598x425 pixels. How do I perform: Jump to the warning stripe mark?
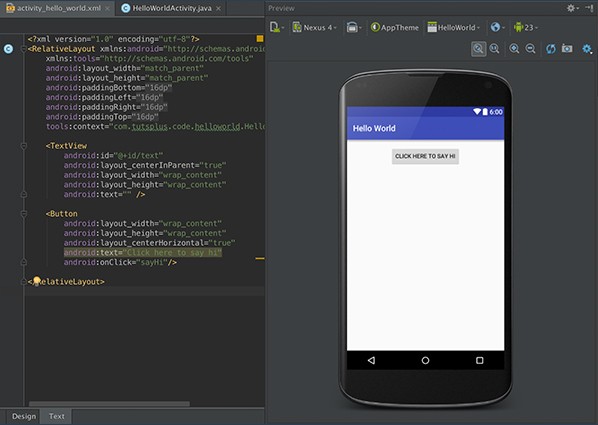[260, 258]
